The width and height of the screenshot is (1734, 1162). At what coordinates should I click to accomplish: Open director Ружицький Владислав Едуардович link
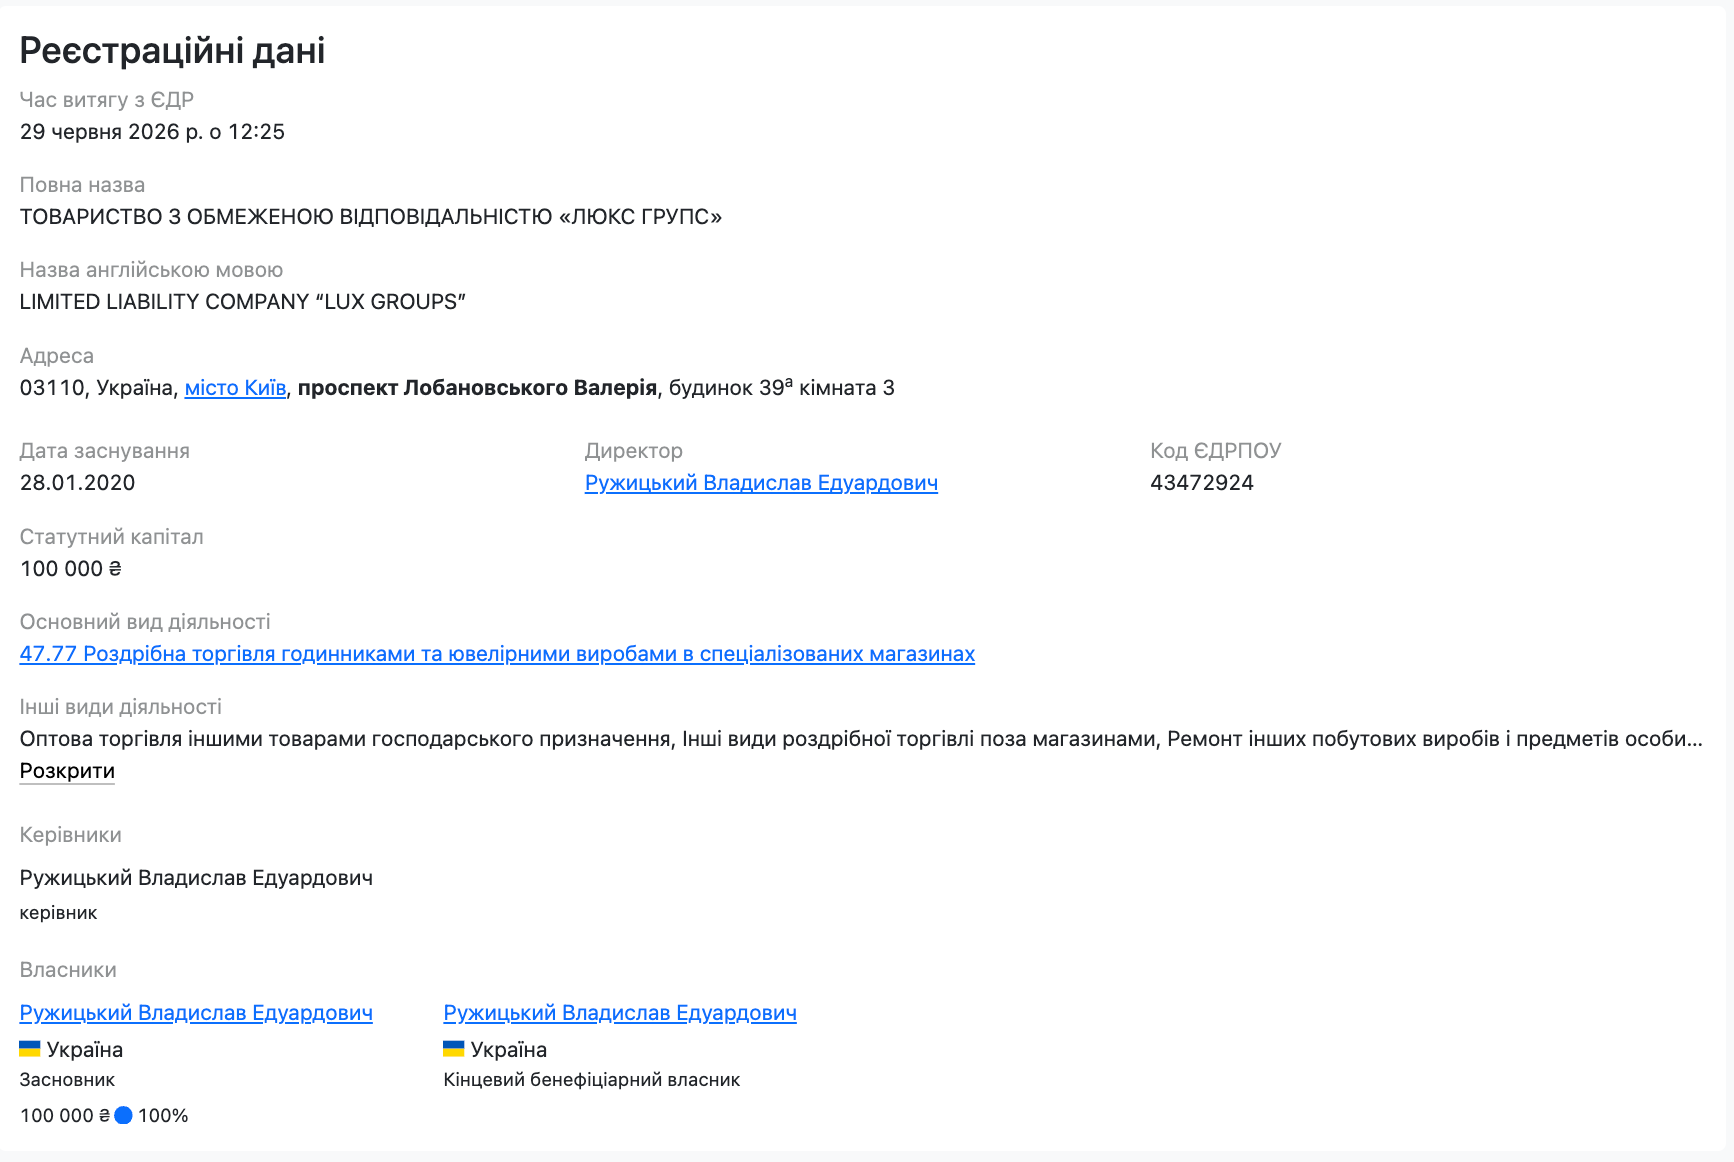761,483
